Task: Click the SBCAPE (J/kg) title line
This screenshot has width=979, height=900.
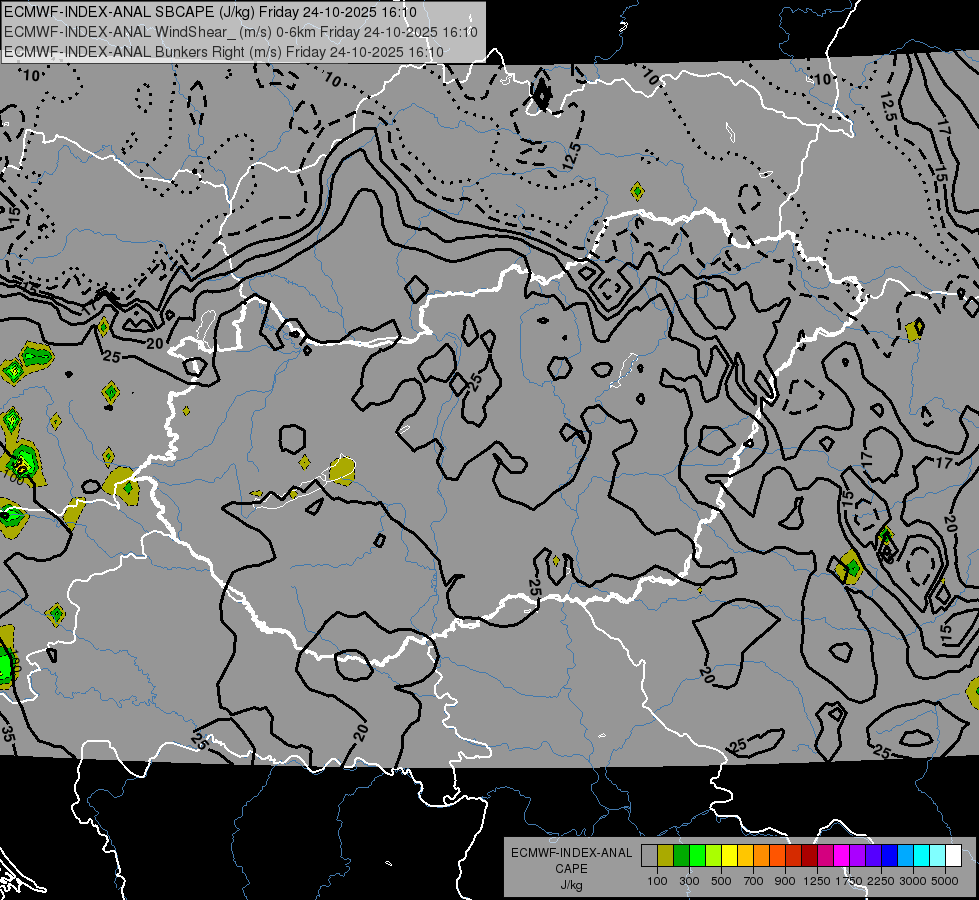Action: [210, 12]
